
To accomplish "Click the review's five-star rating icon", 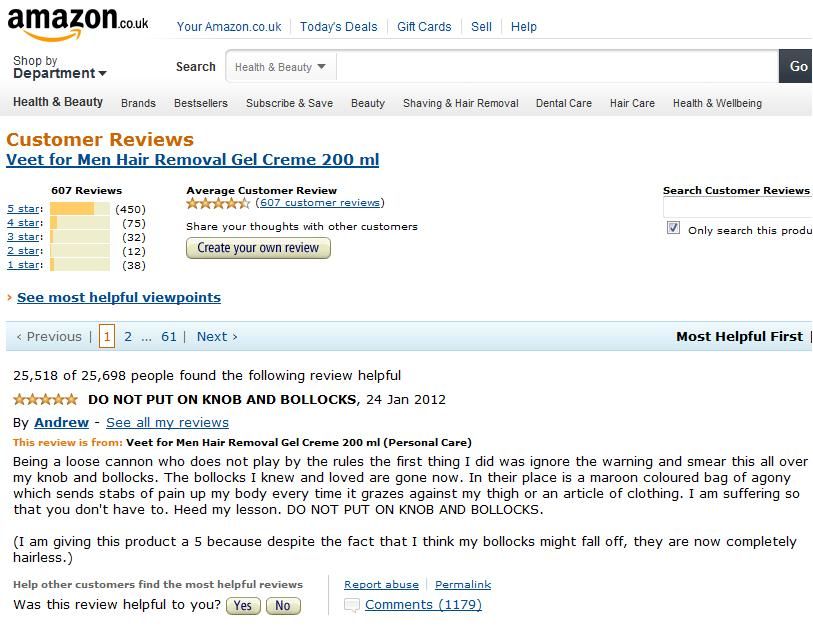I will [46, 399].
